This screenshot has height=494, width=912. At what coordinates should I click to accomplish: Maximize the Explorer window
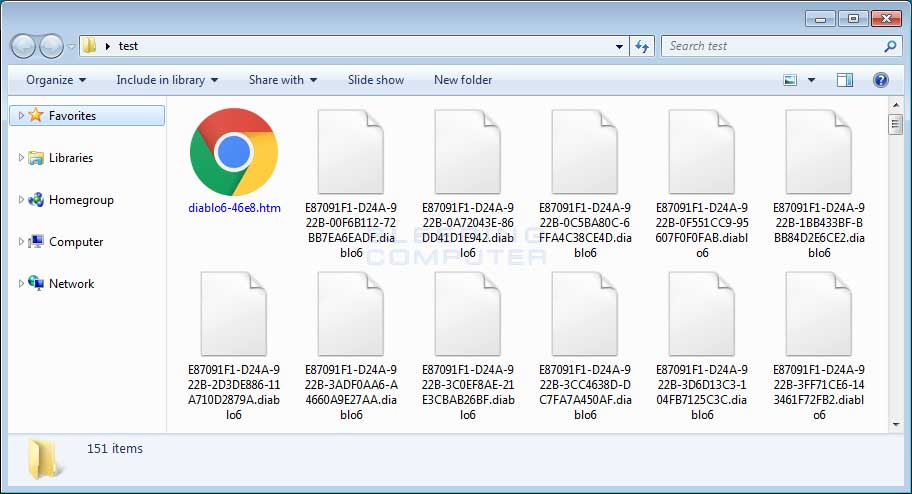point(853,19)
